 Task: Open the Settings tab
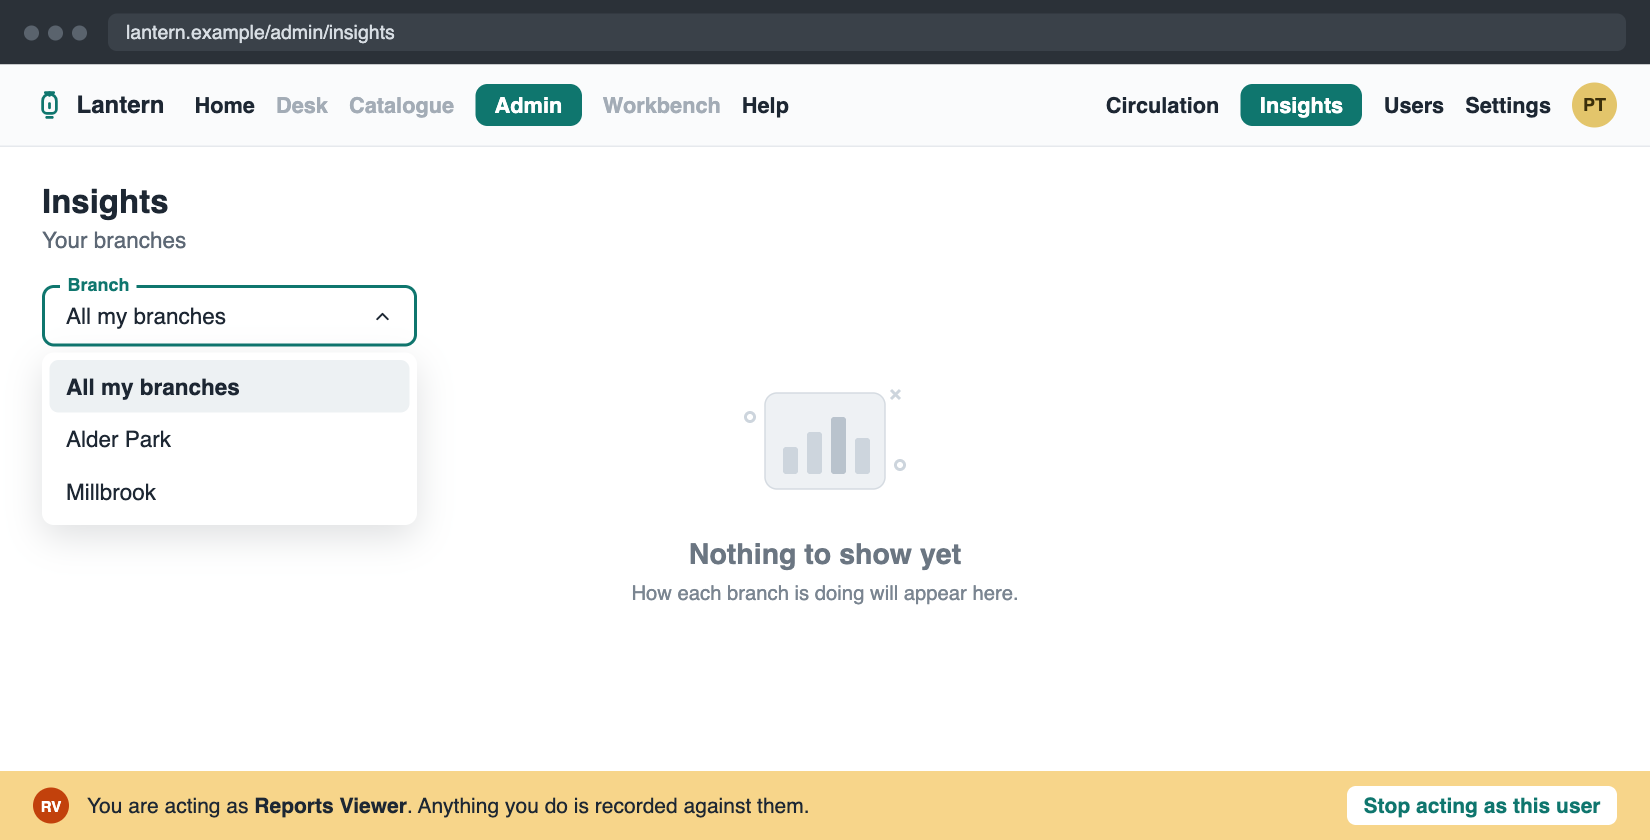(1507, 105)
